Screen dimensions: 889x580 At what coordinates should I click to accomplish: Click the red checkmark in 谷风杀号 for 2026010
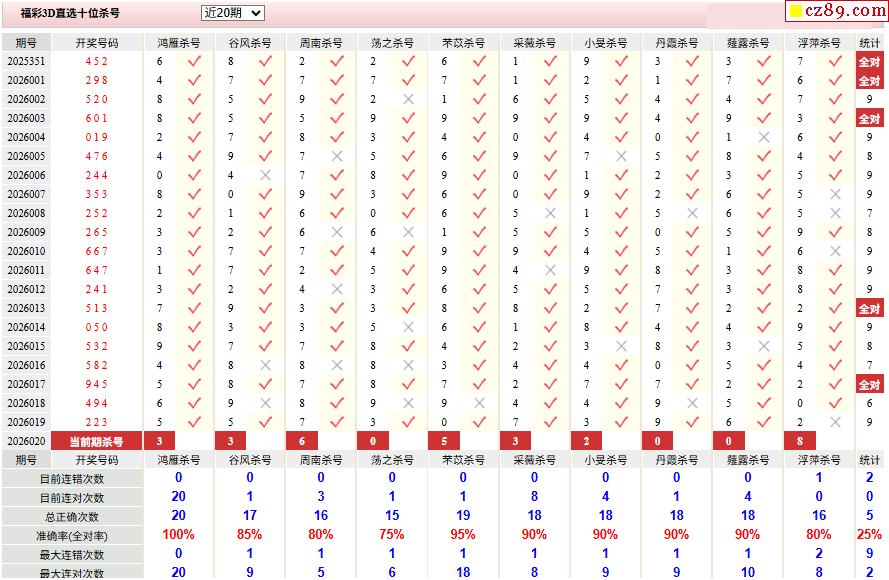(x=265, y=251)
